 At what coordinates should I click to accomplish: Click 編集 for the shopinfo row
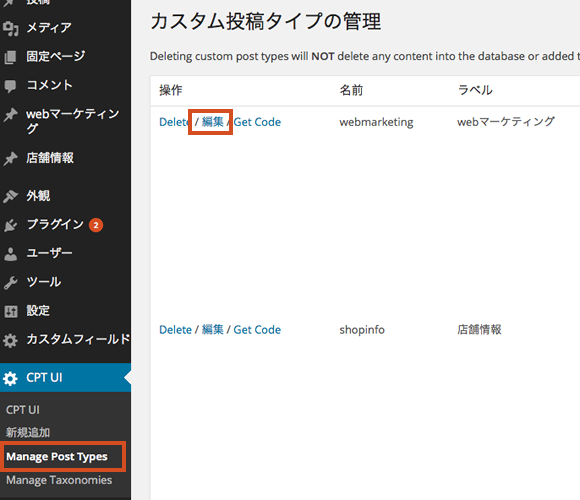(x=213, y=330)
